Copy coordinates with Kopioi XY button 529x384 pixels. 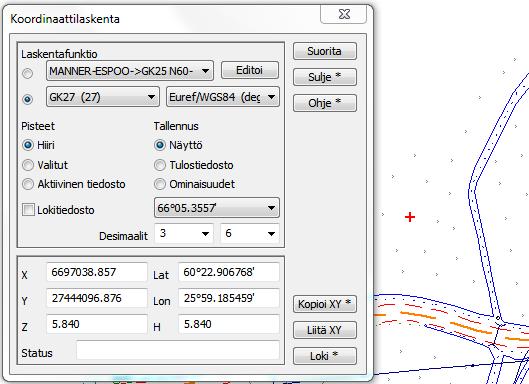325,304
